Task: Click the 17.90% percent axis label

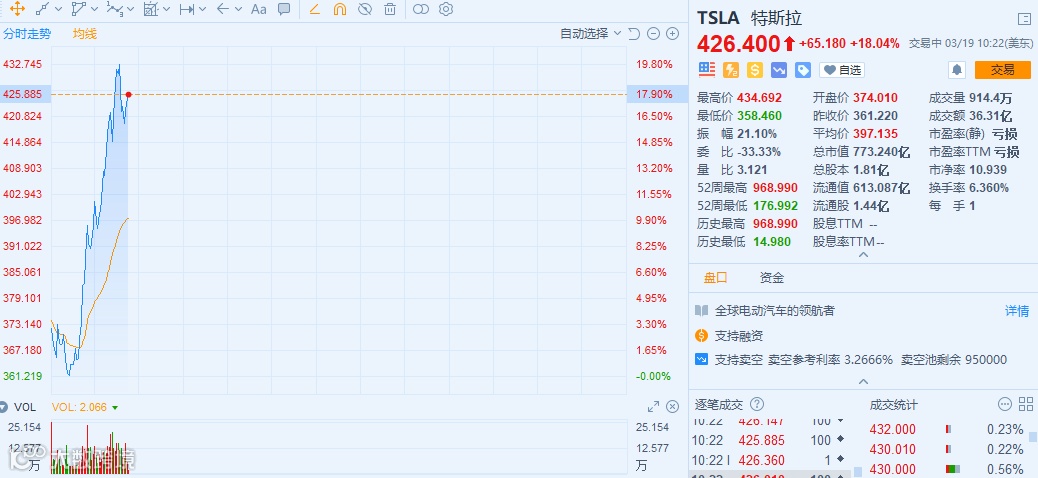Action: (654, 94)
